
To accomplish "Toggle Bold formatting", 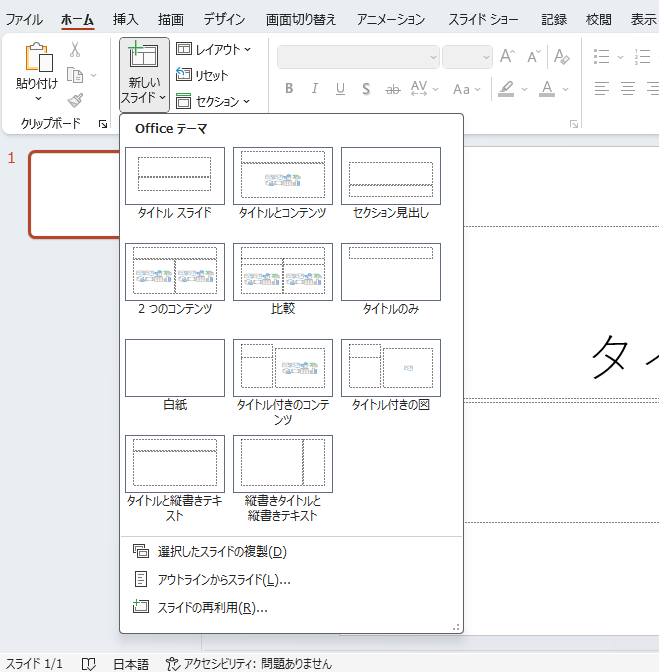I will point(289,89).
